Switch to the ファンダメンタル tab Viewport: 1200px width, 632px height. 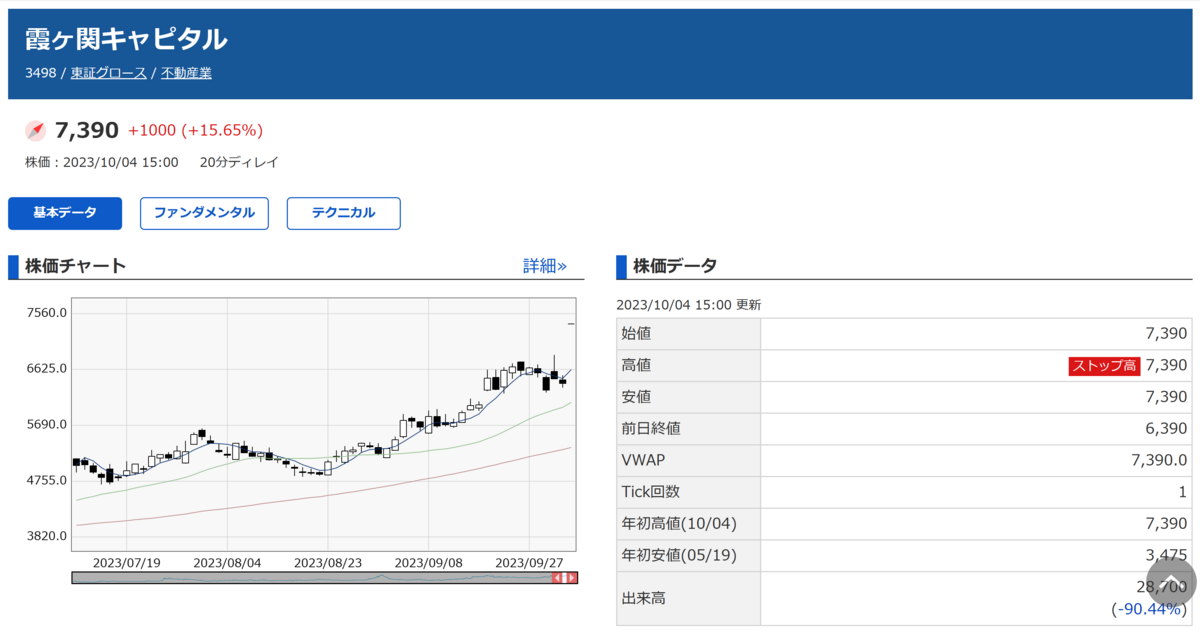[204, 213]
